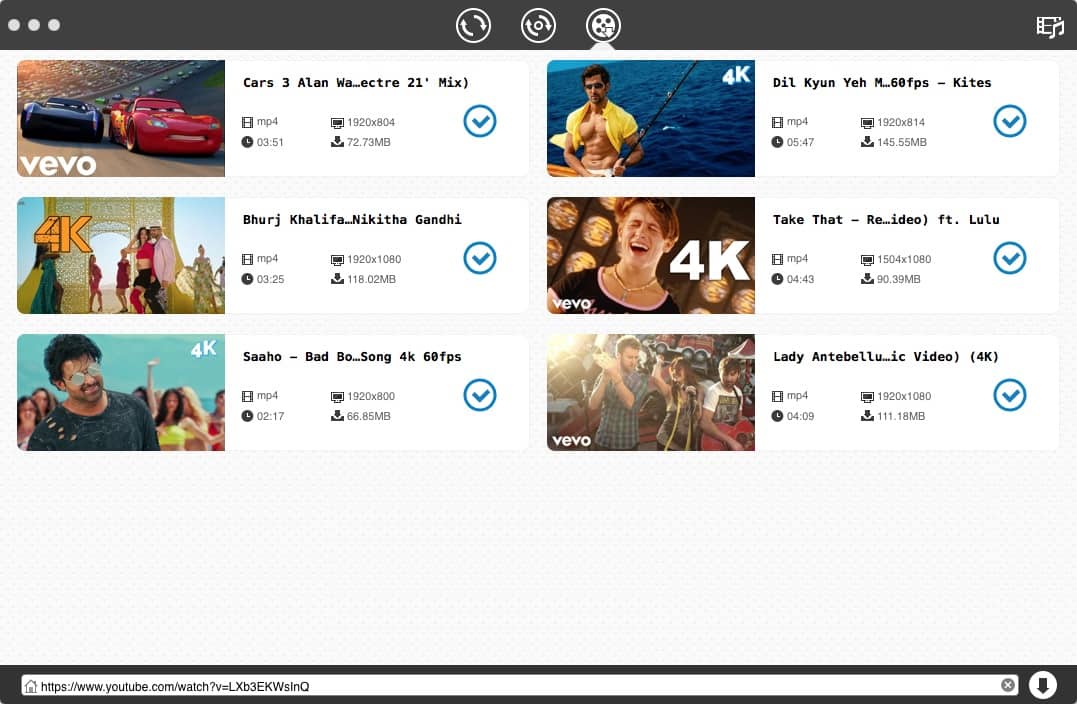Open the Saaho Bad Boy thumbnail

pyautogui.click(x=121, y=392)
